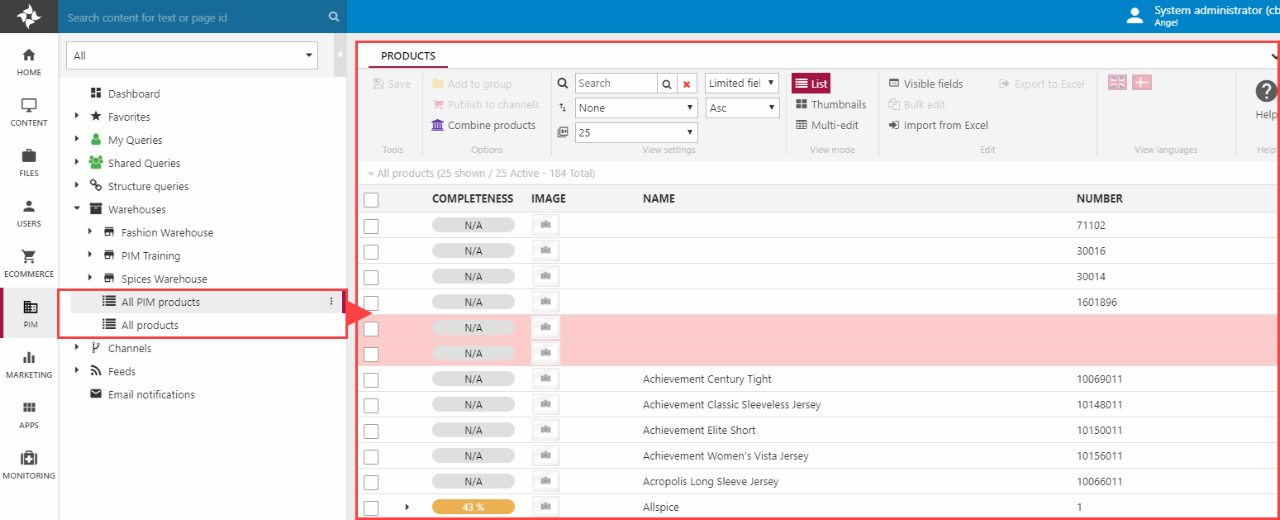Select the Allspice product checkbox
This screenshot has width=1280, height=520.
(x=371, y=508)
